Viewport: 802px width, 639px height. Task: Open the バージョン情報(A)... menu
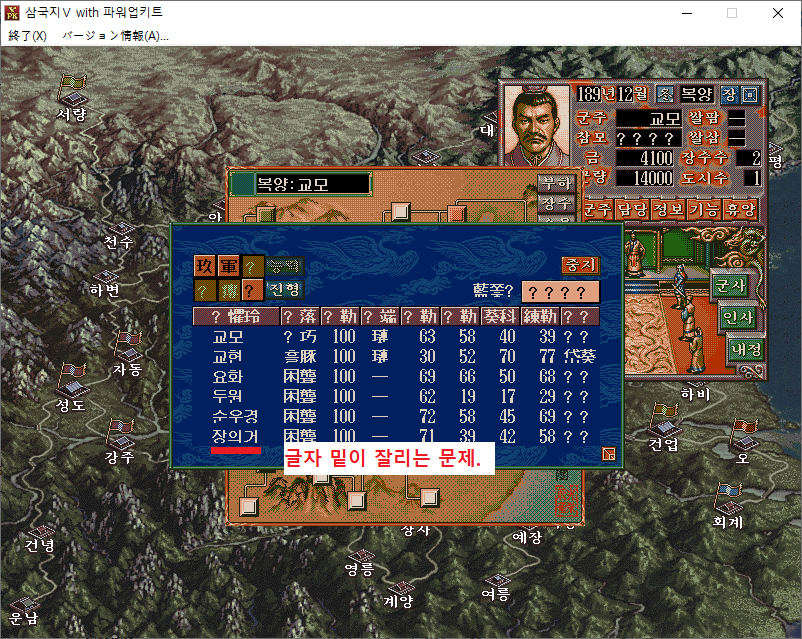[x=116, y=36]
